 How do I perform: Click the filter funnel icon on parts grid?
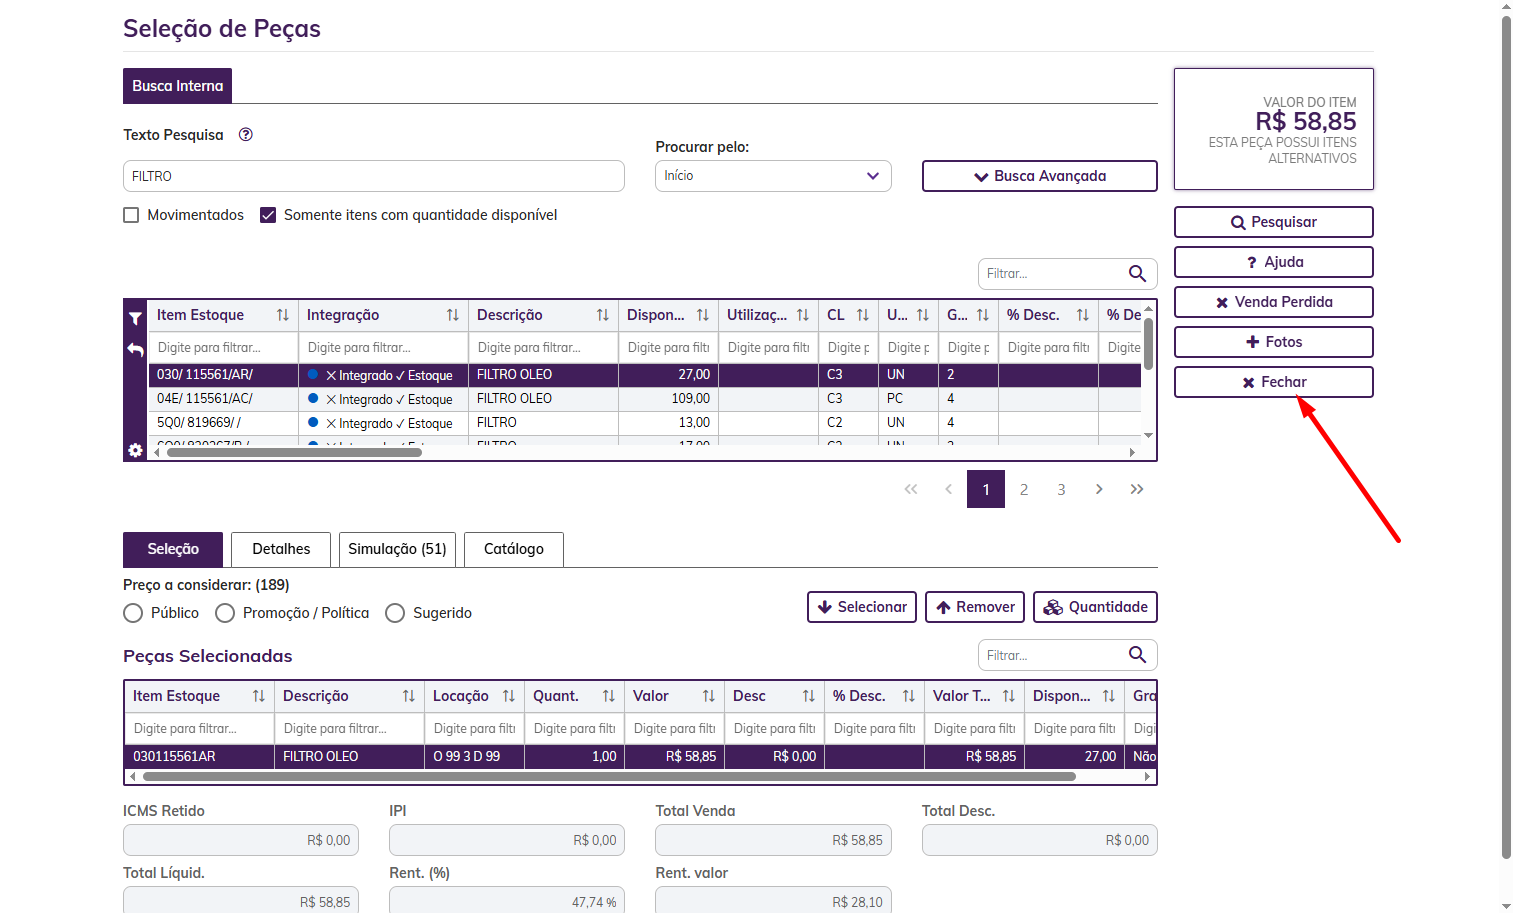click(135, 319)
